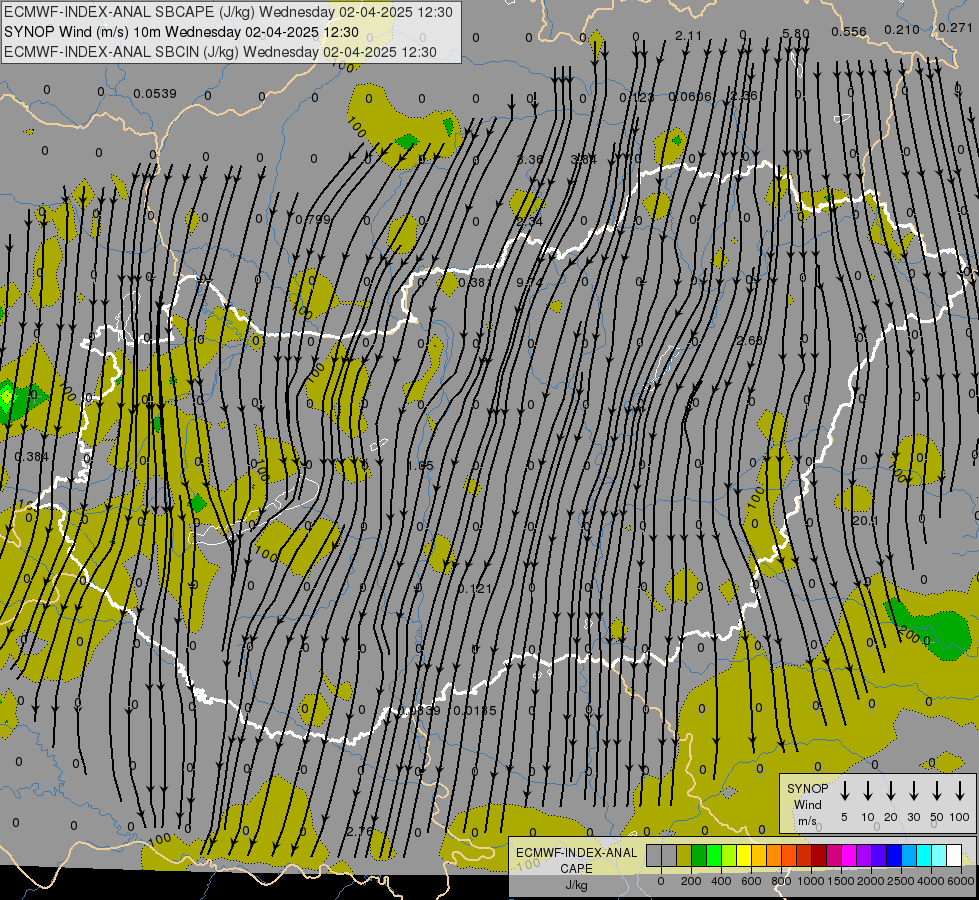979x900 pixels.
Task: Click the map value '0.384'
Action: pyautogui.click(x=31, y=457)
